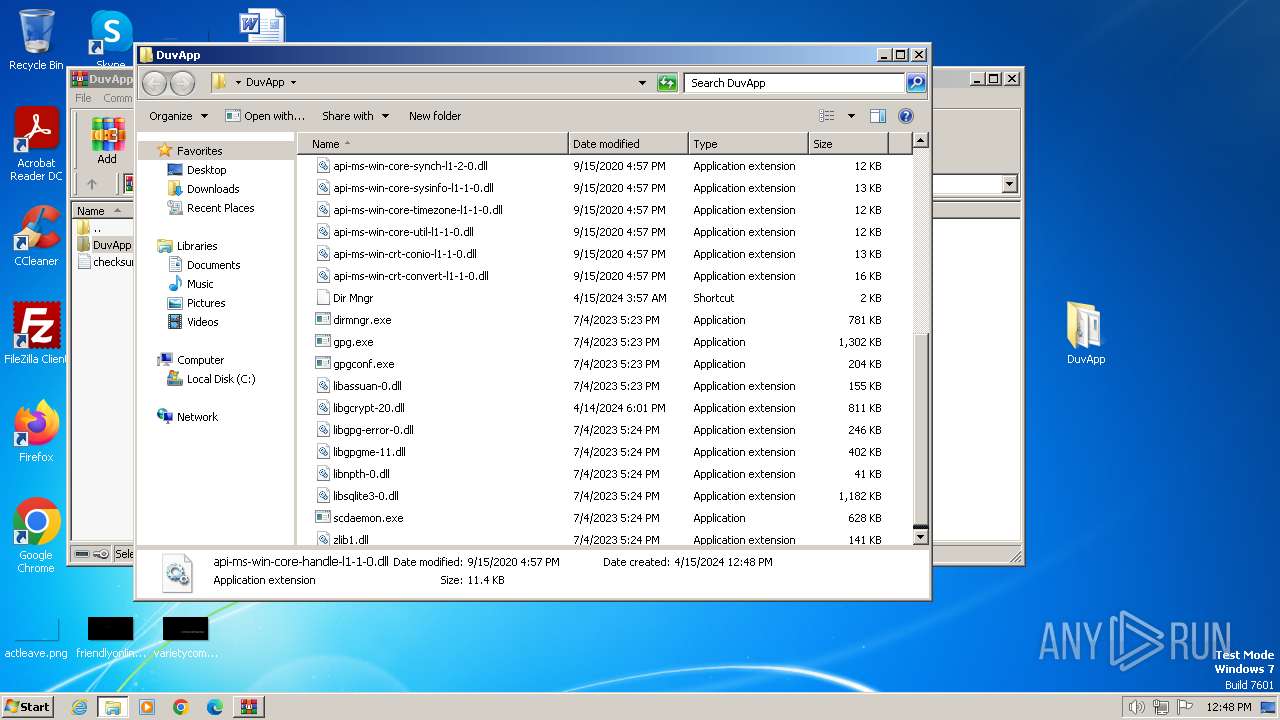This screenshot has height=720, width=1280.
Task: Click the file list scroll up arrow
Action: [921, 141]
